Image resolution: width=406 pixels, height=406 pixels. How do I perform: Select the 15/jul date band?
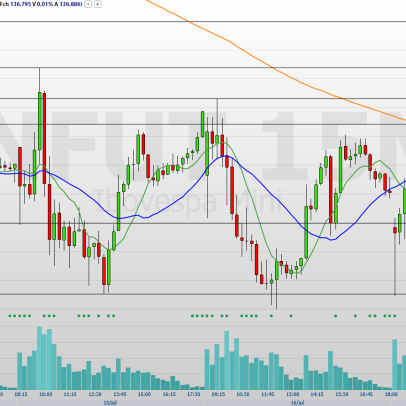coord(110,403)
